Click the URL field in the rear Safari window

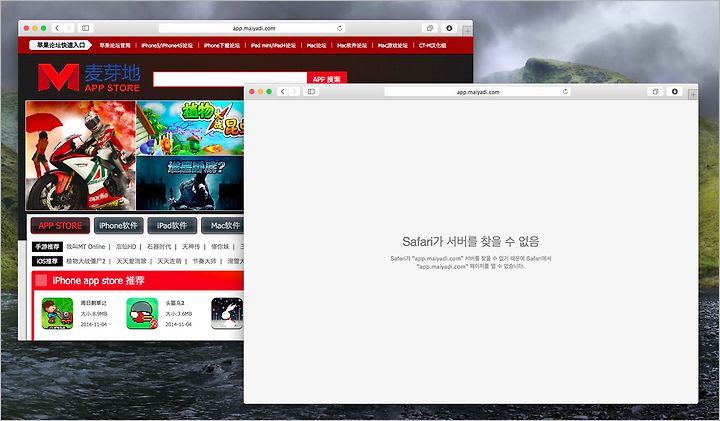[x=252, y=28]
